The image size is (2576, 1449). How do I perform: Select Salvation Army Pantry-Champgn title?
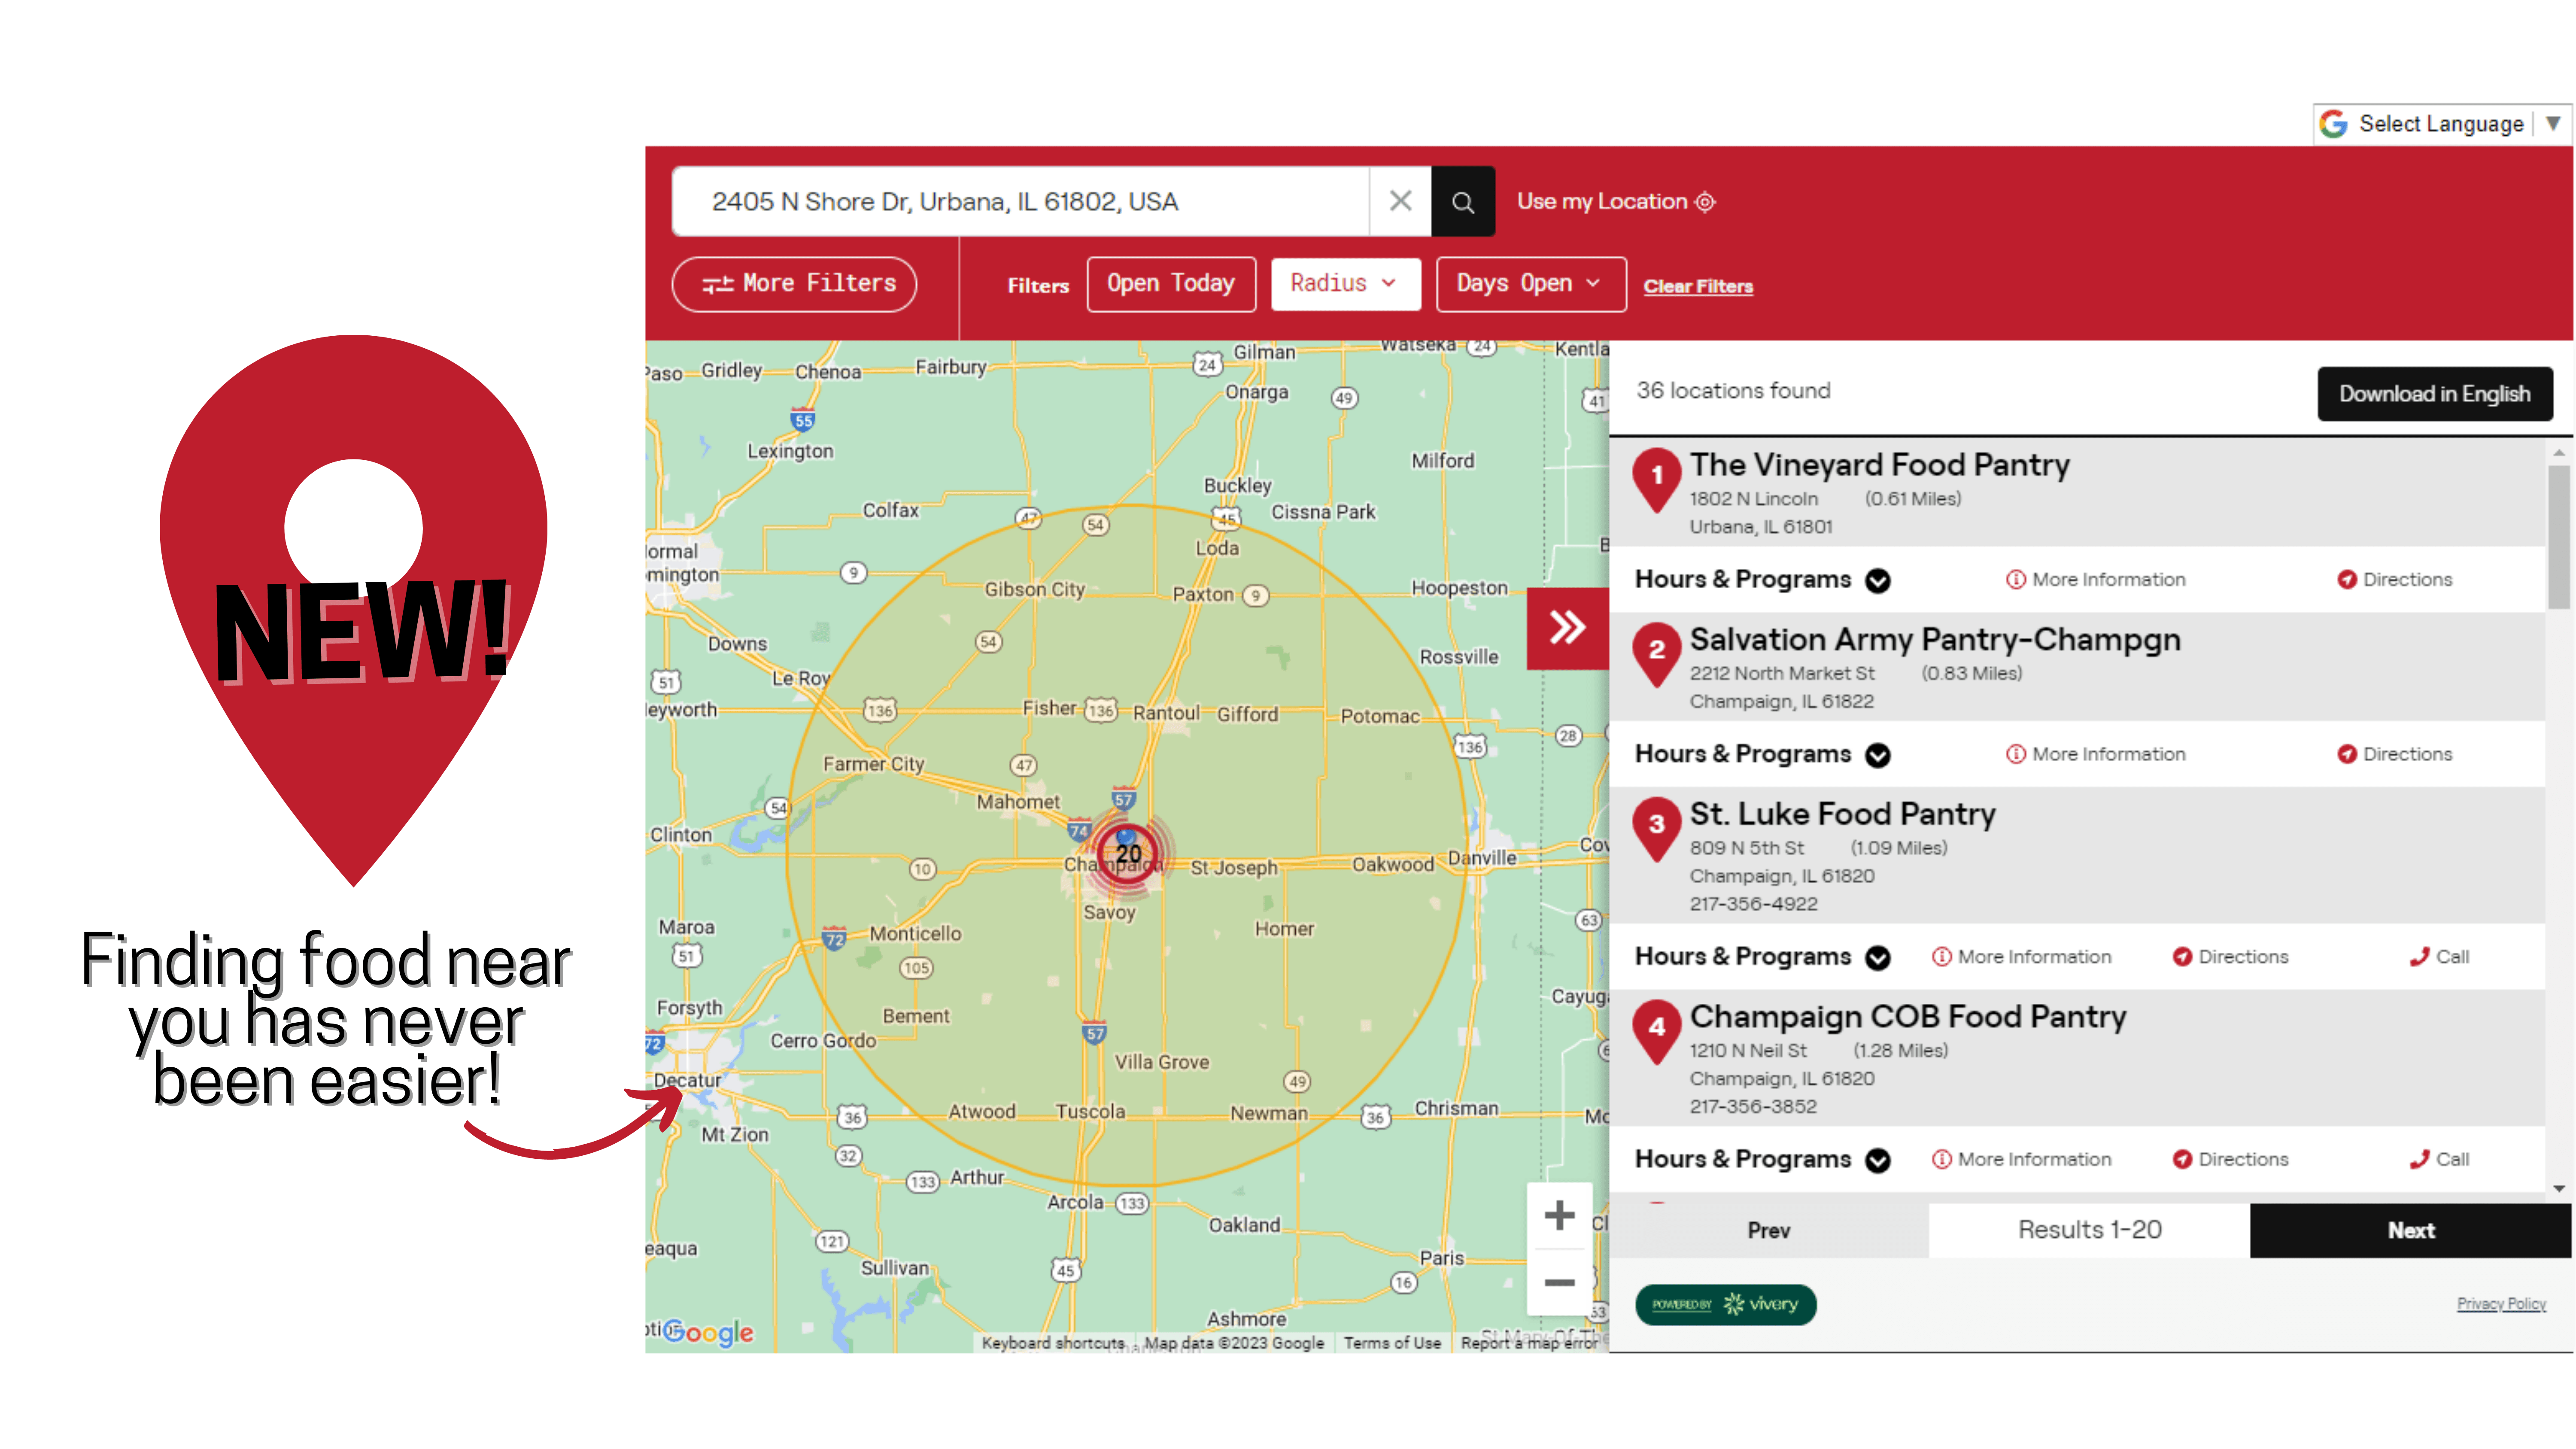pos(1935,640)
